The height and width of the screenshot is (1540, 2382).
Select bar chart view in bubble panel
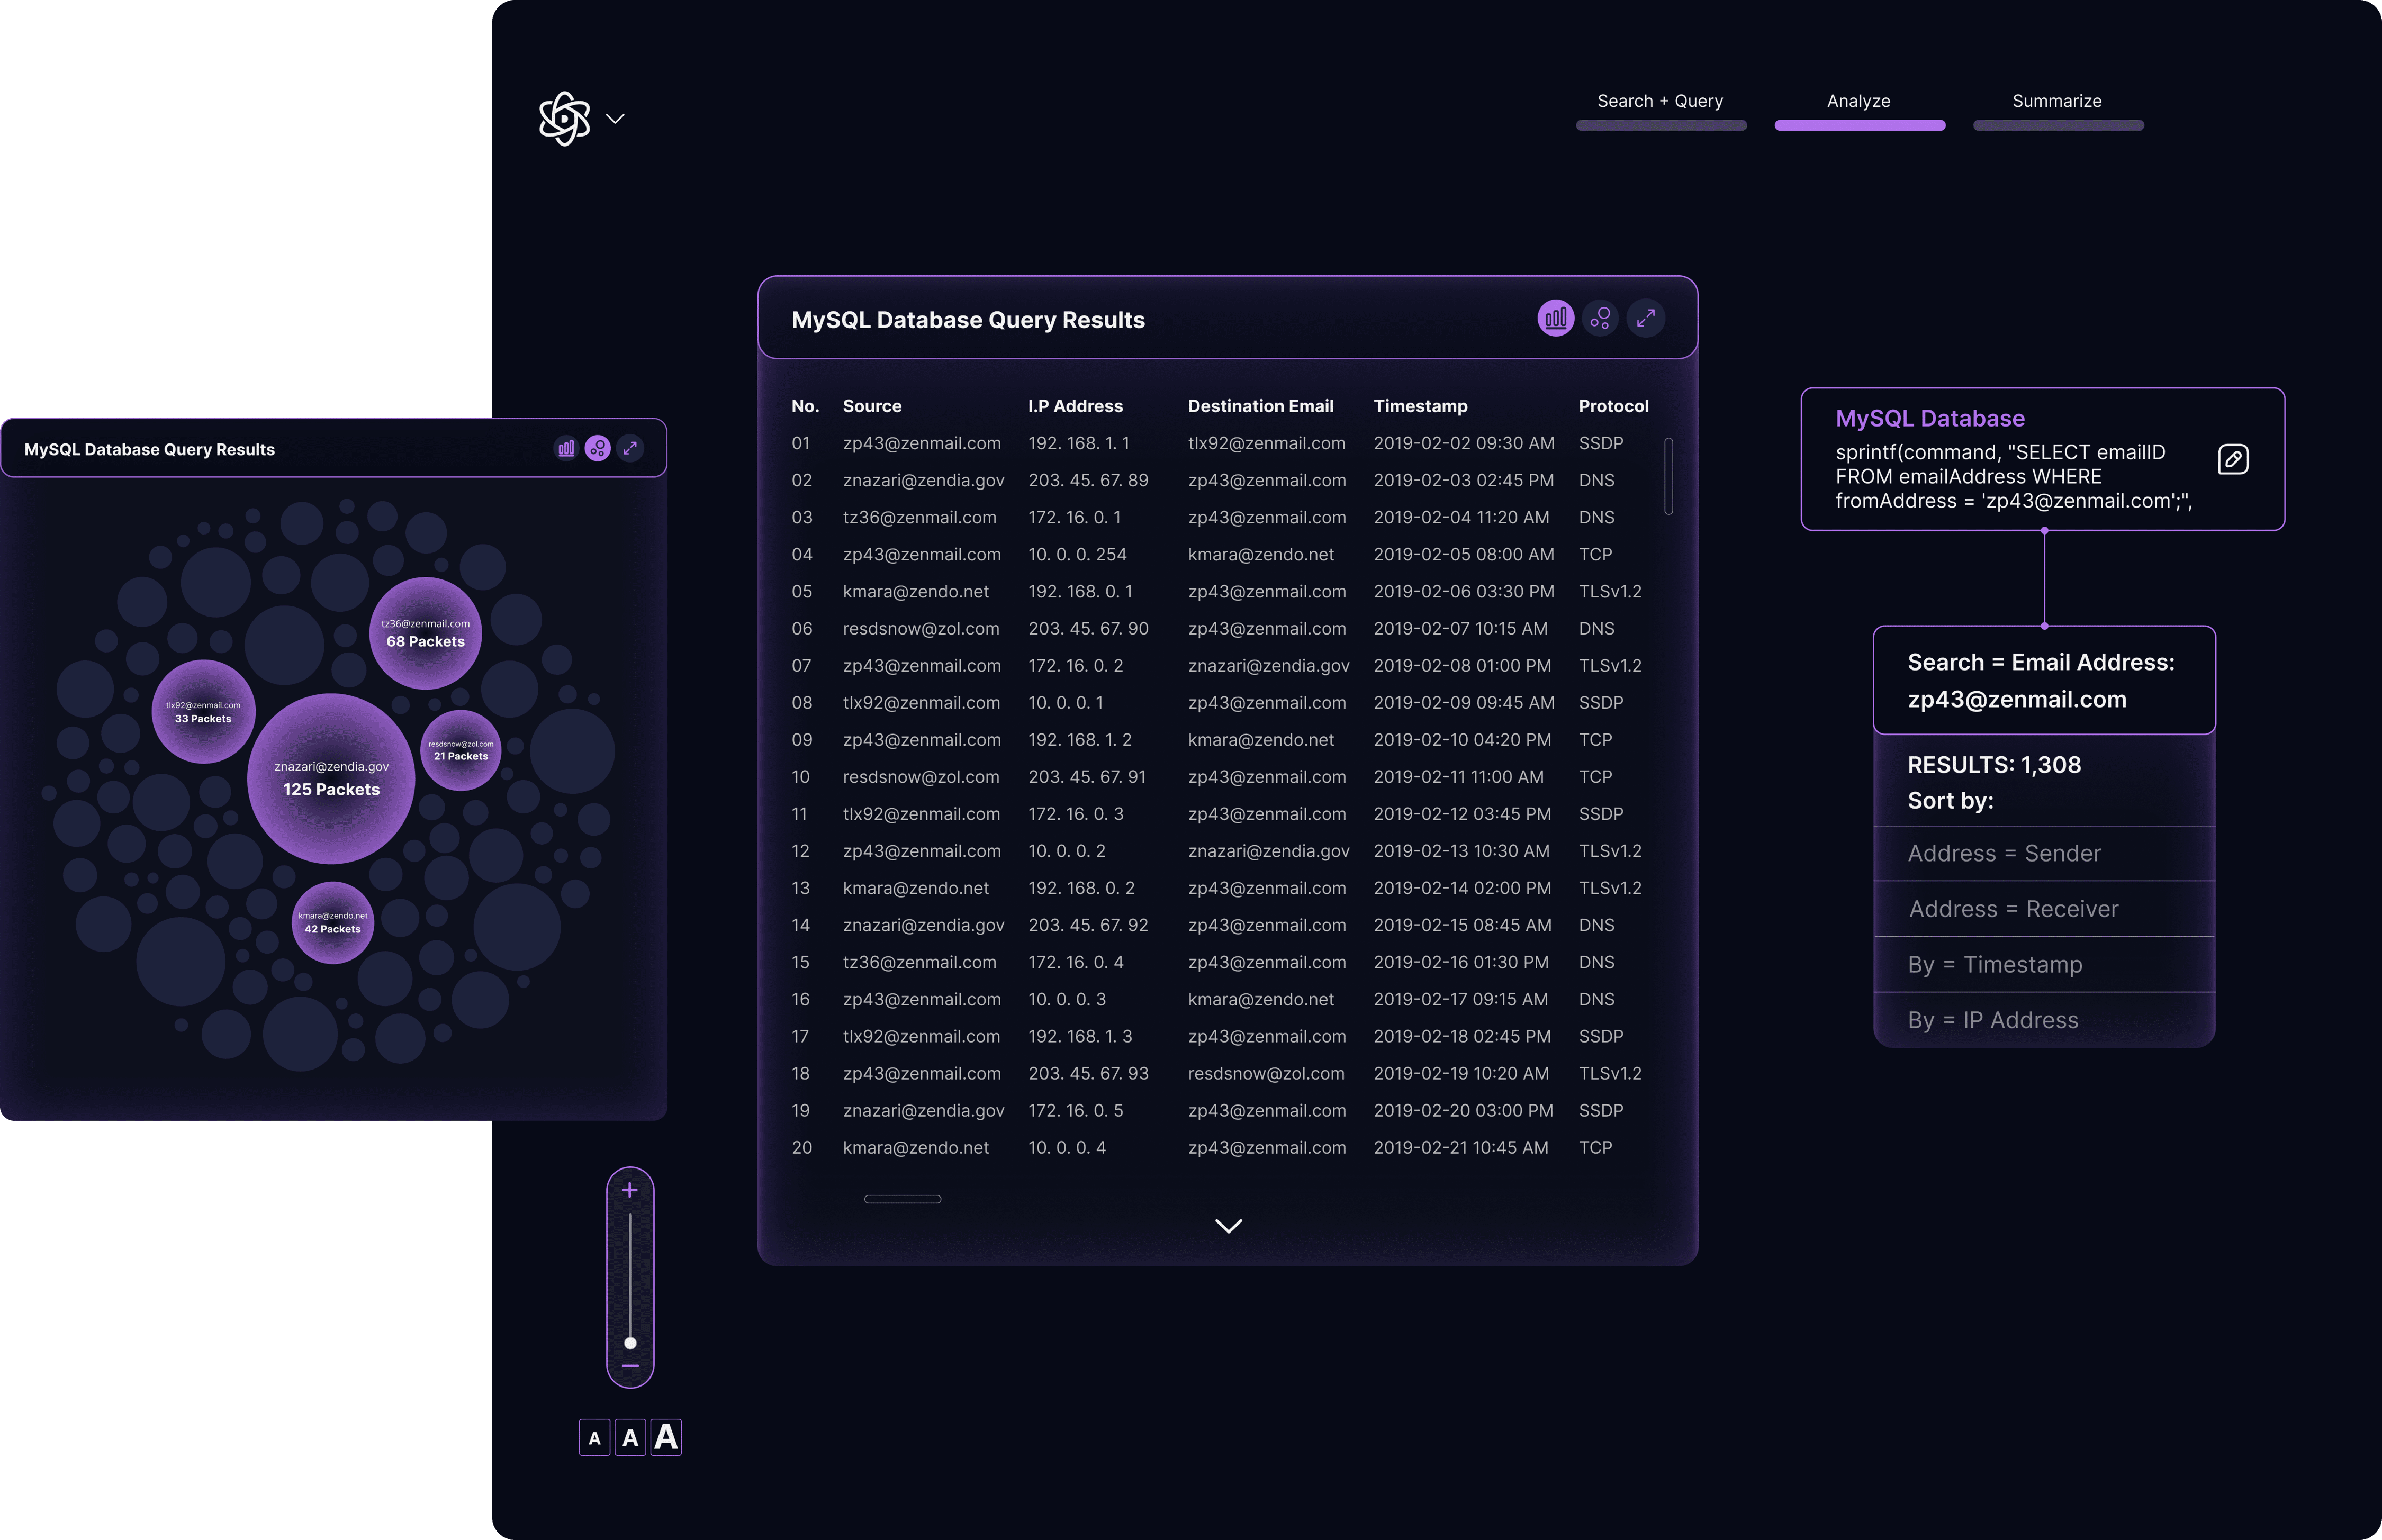[x=566, y=448]
